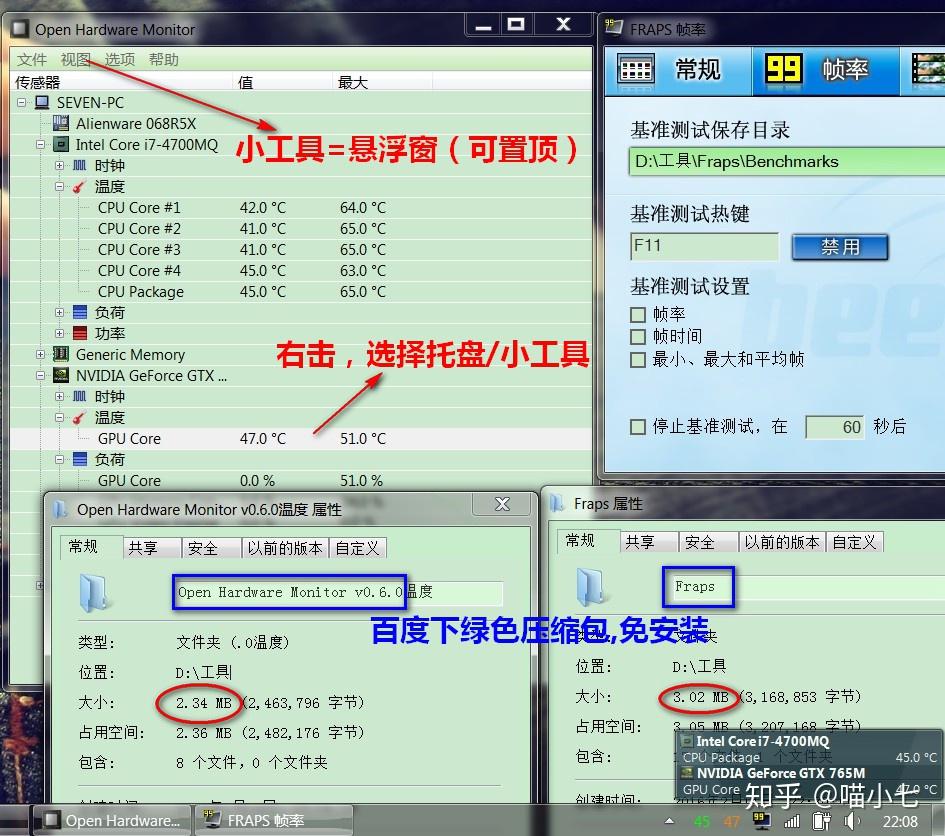Click the battery power tray icon
Image resolution: width=945 pixels, height=836 pixels.
[821, 821]
